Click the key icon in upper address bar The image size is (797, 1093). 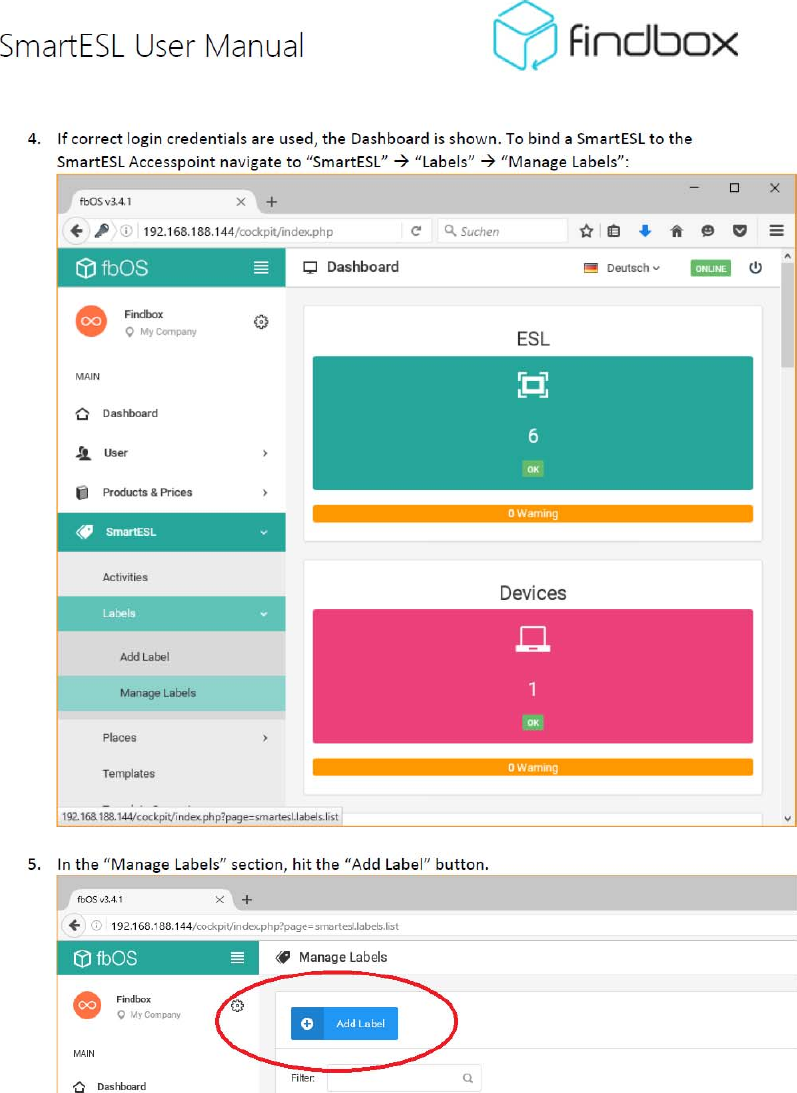[102, 231]
